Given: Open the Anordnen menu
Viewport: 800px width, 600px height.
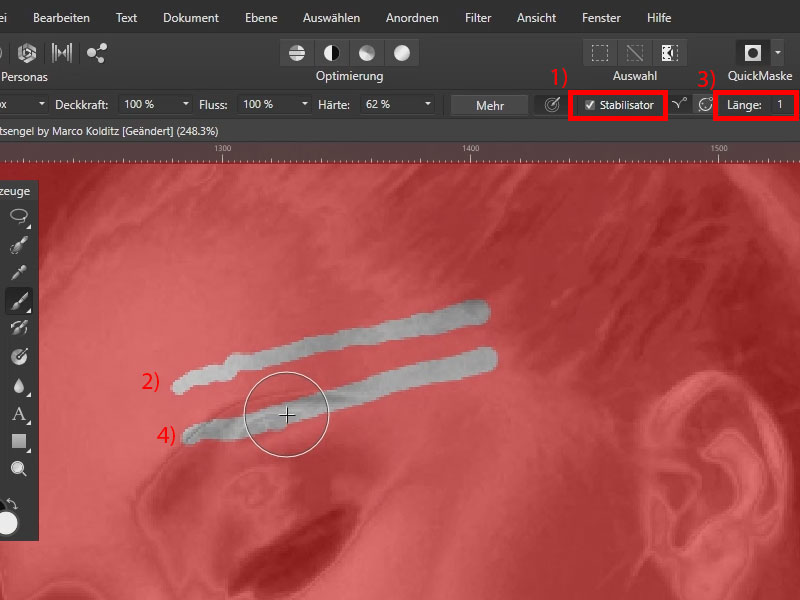Looking at the screenshot, I should pyautogui.click(x=412, y=18).
